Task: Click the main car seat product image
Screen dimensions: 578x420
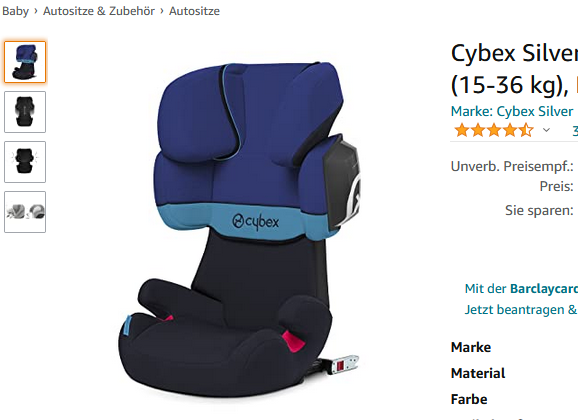Action: 239,229
